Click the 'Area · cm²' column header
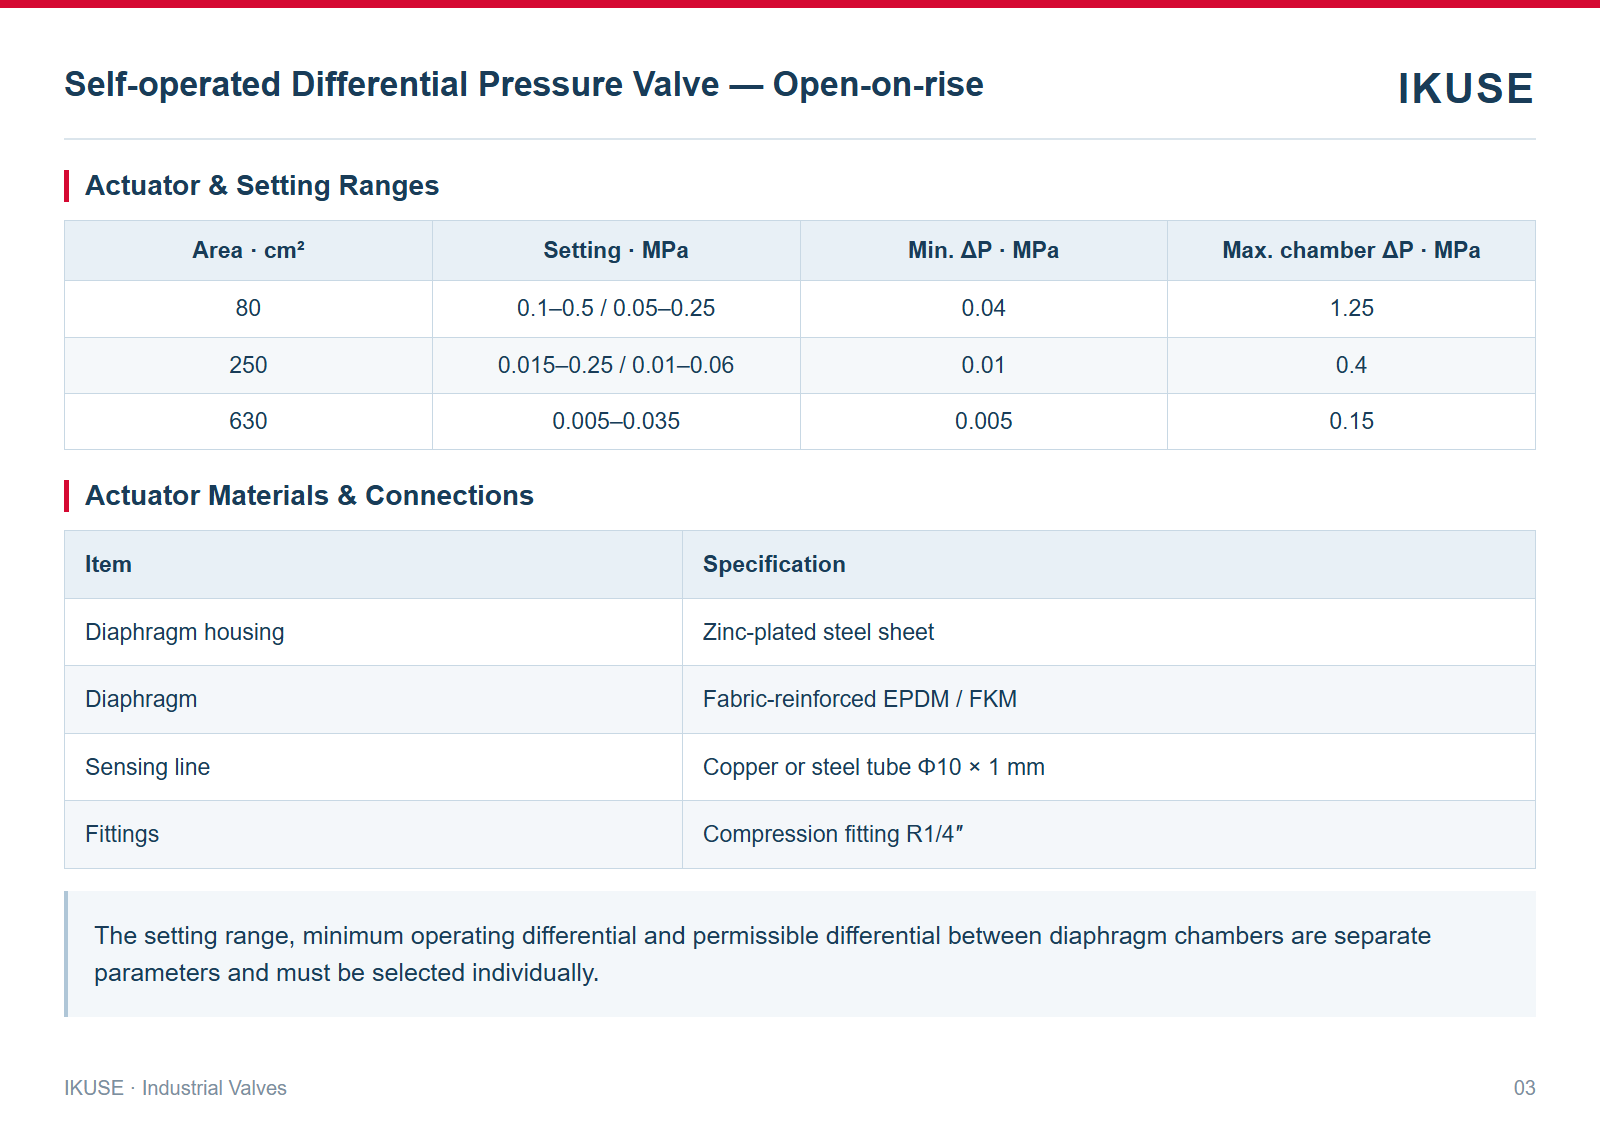 tap(248, 250)
